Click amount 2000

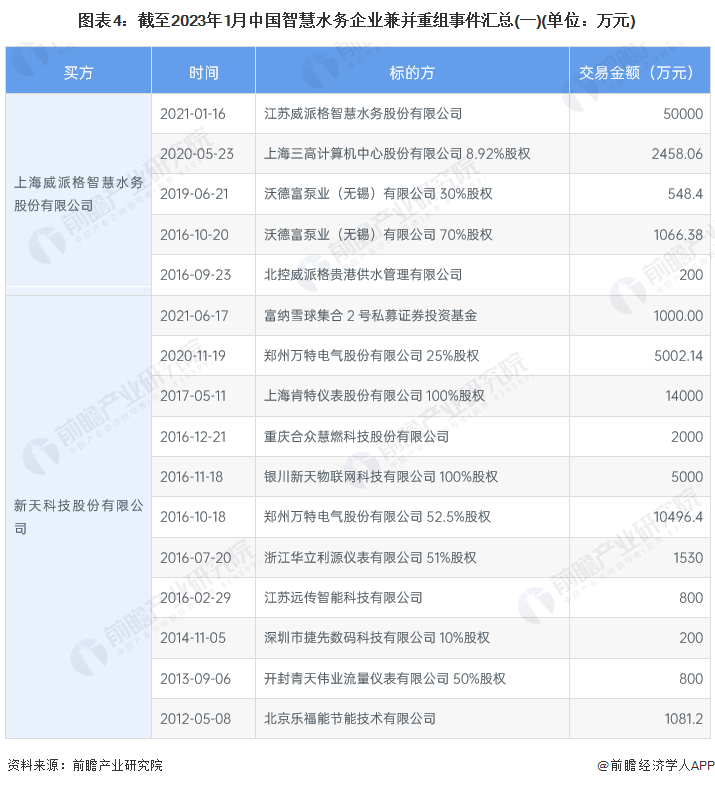[687, 437]
